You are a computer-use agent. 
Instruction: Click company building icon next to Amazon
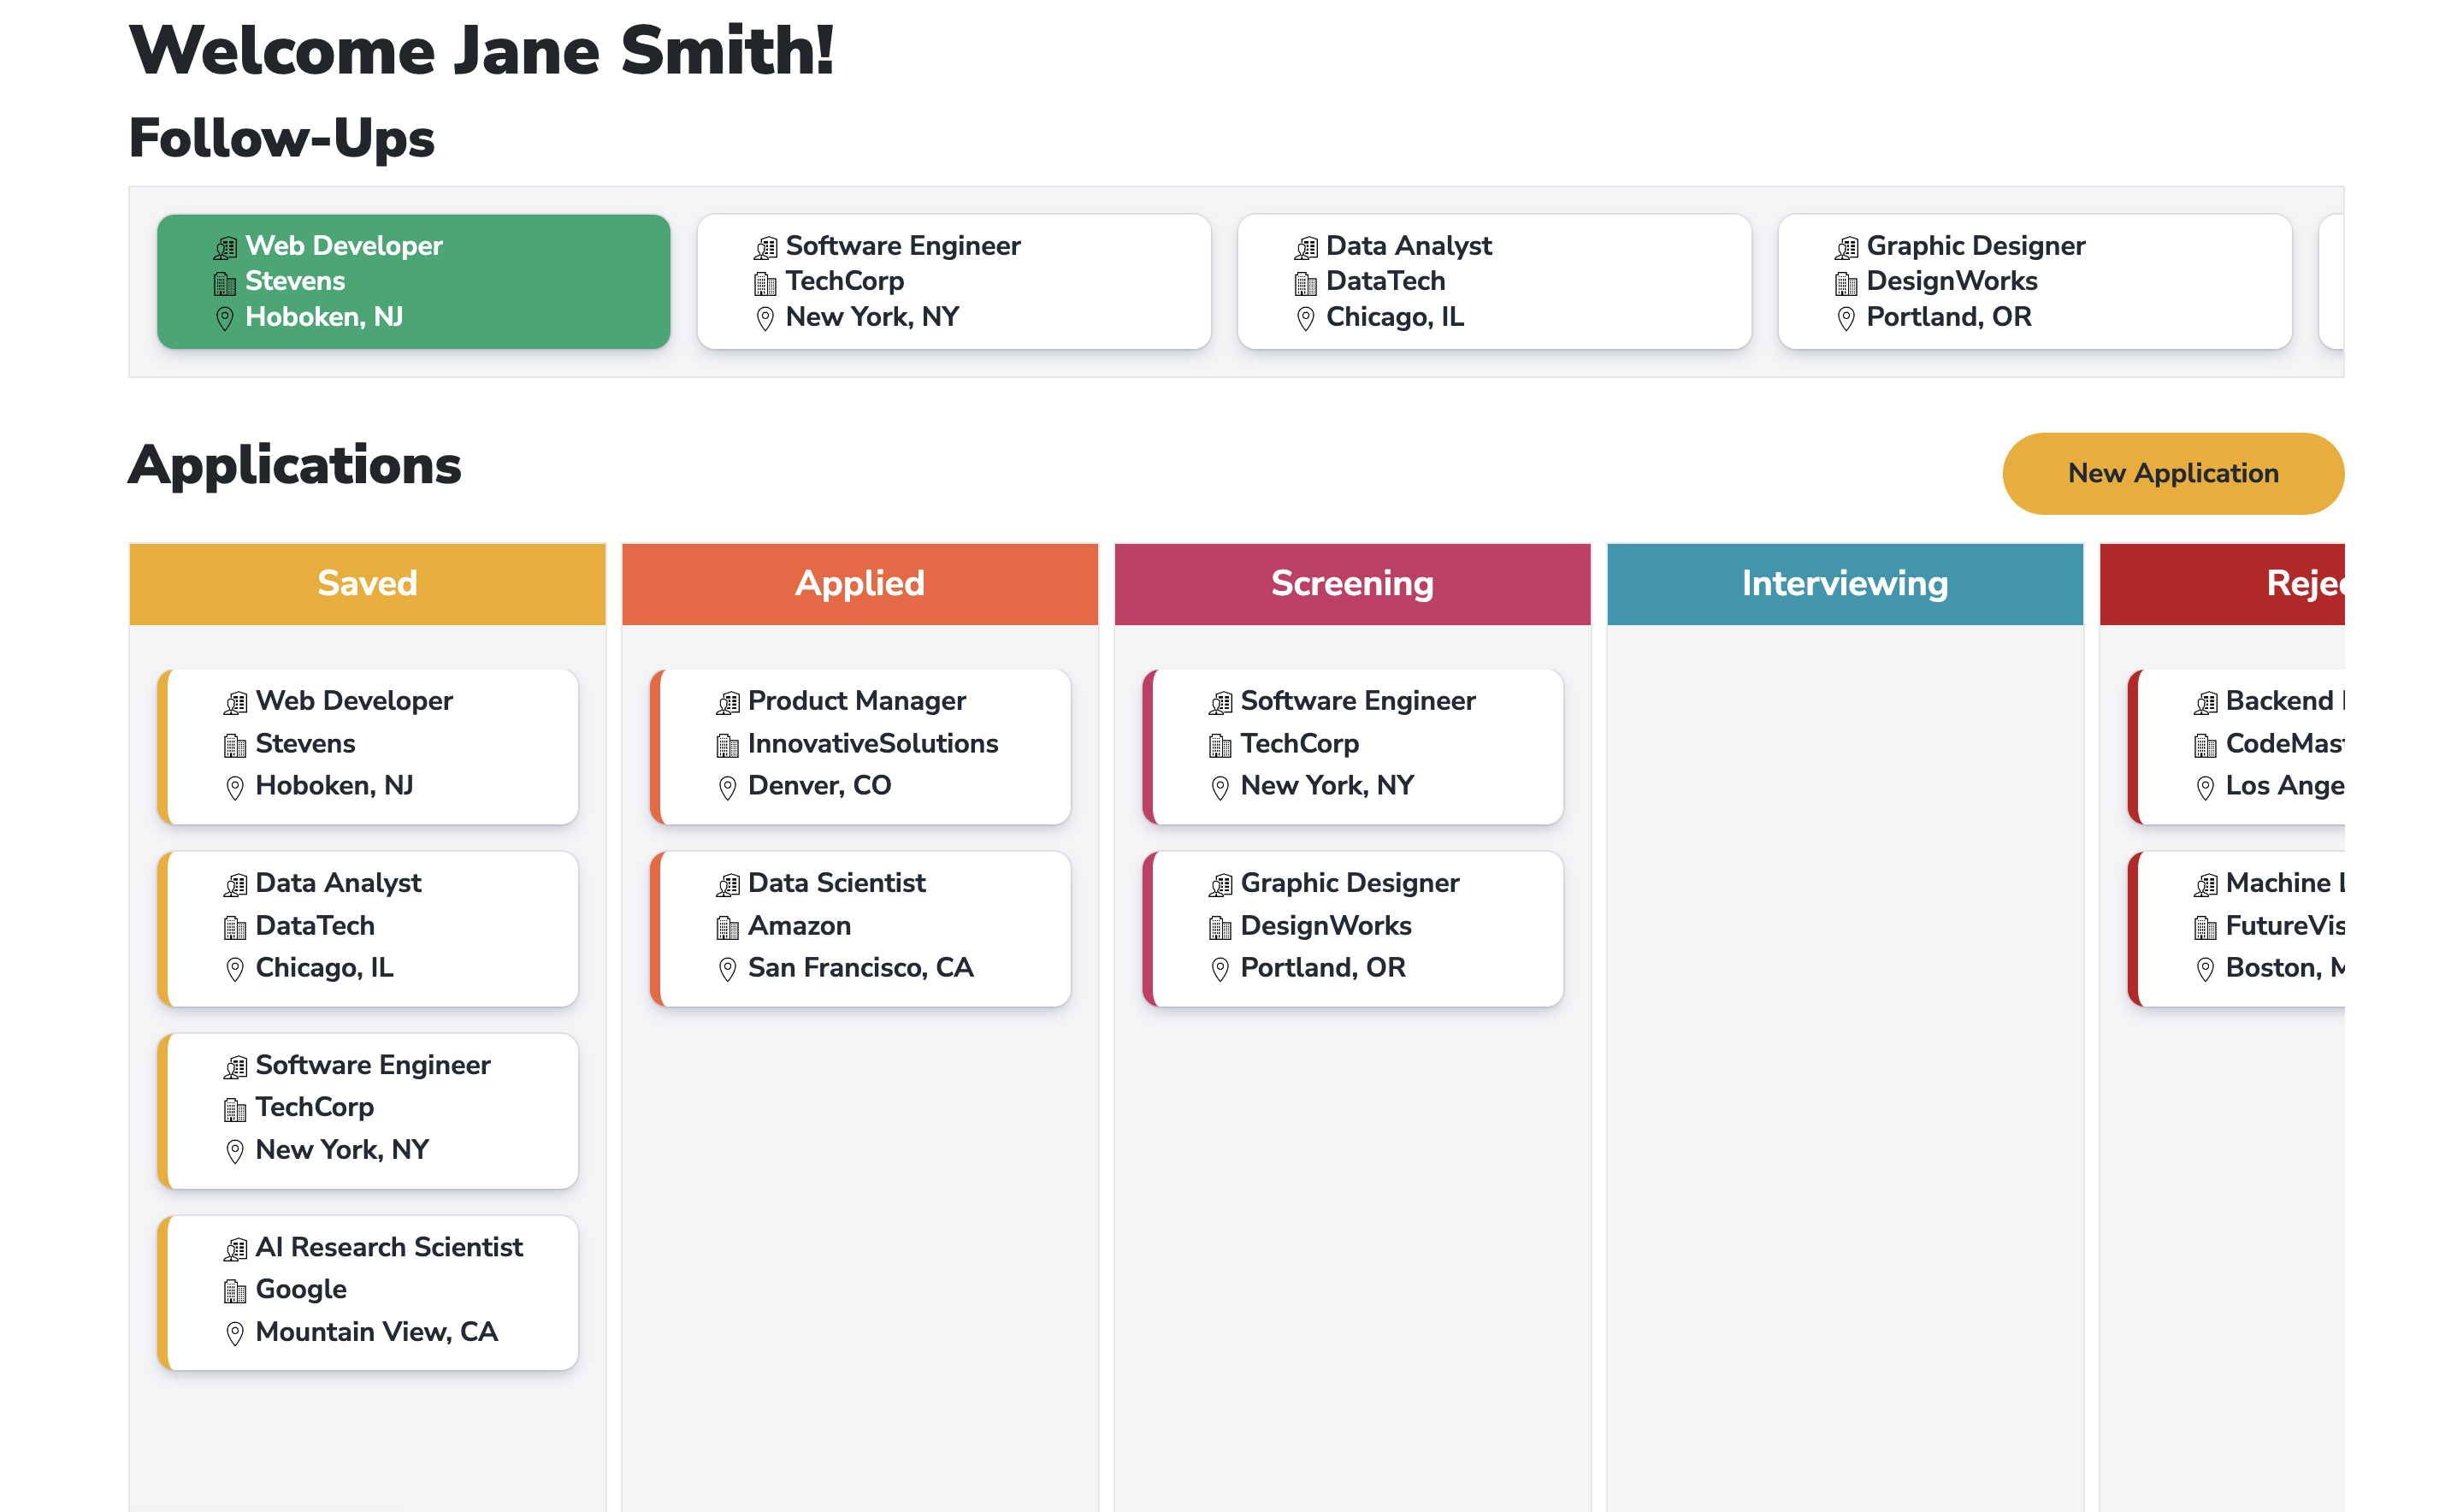(727, 928)
